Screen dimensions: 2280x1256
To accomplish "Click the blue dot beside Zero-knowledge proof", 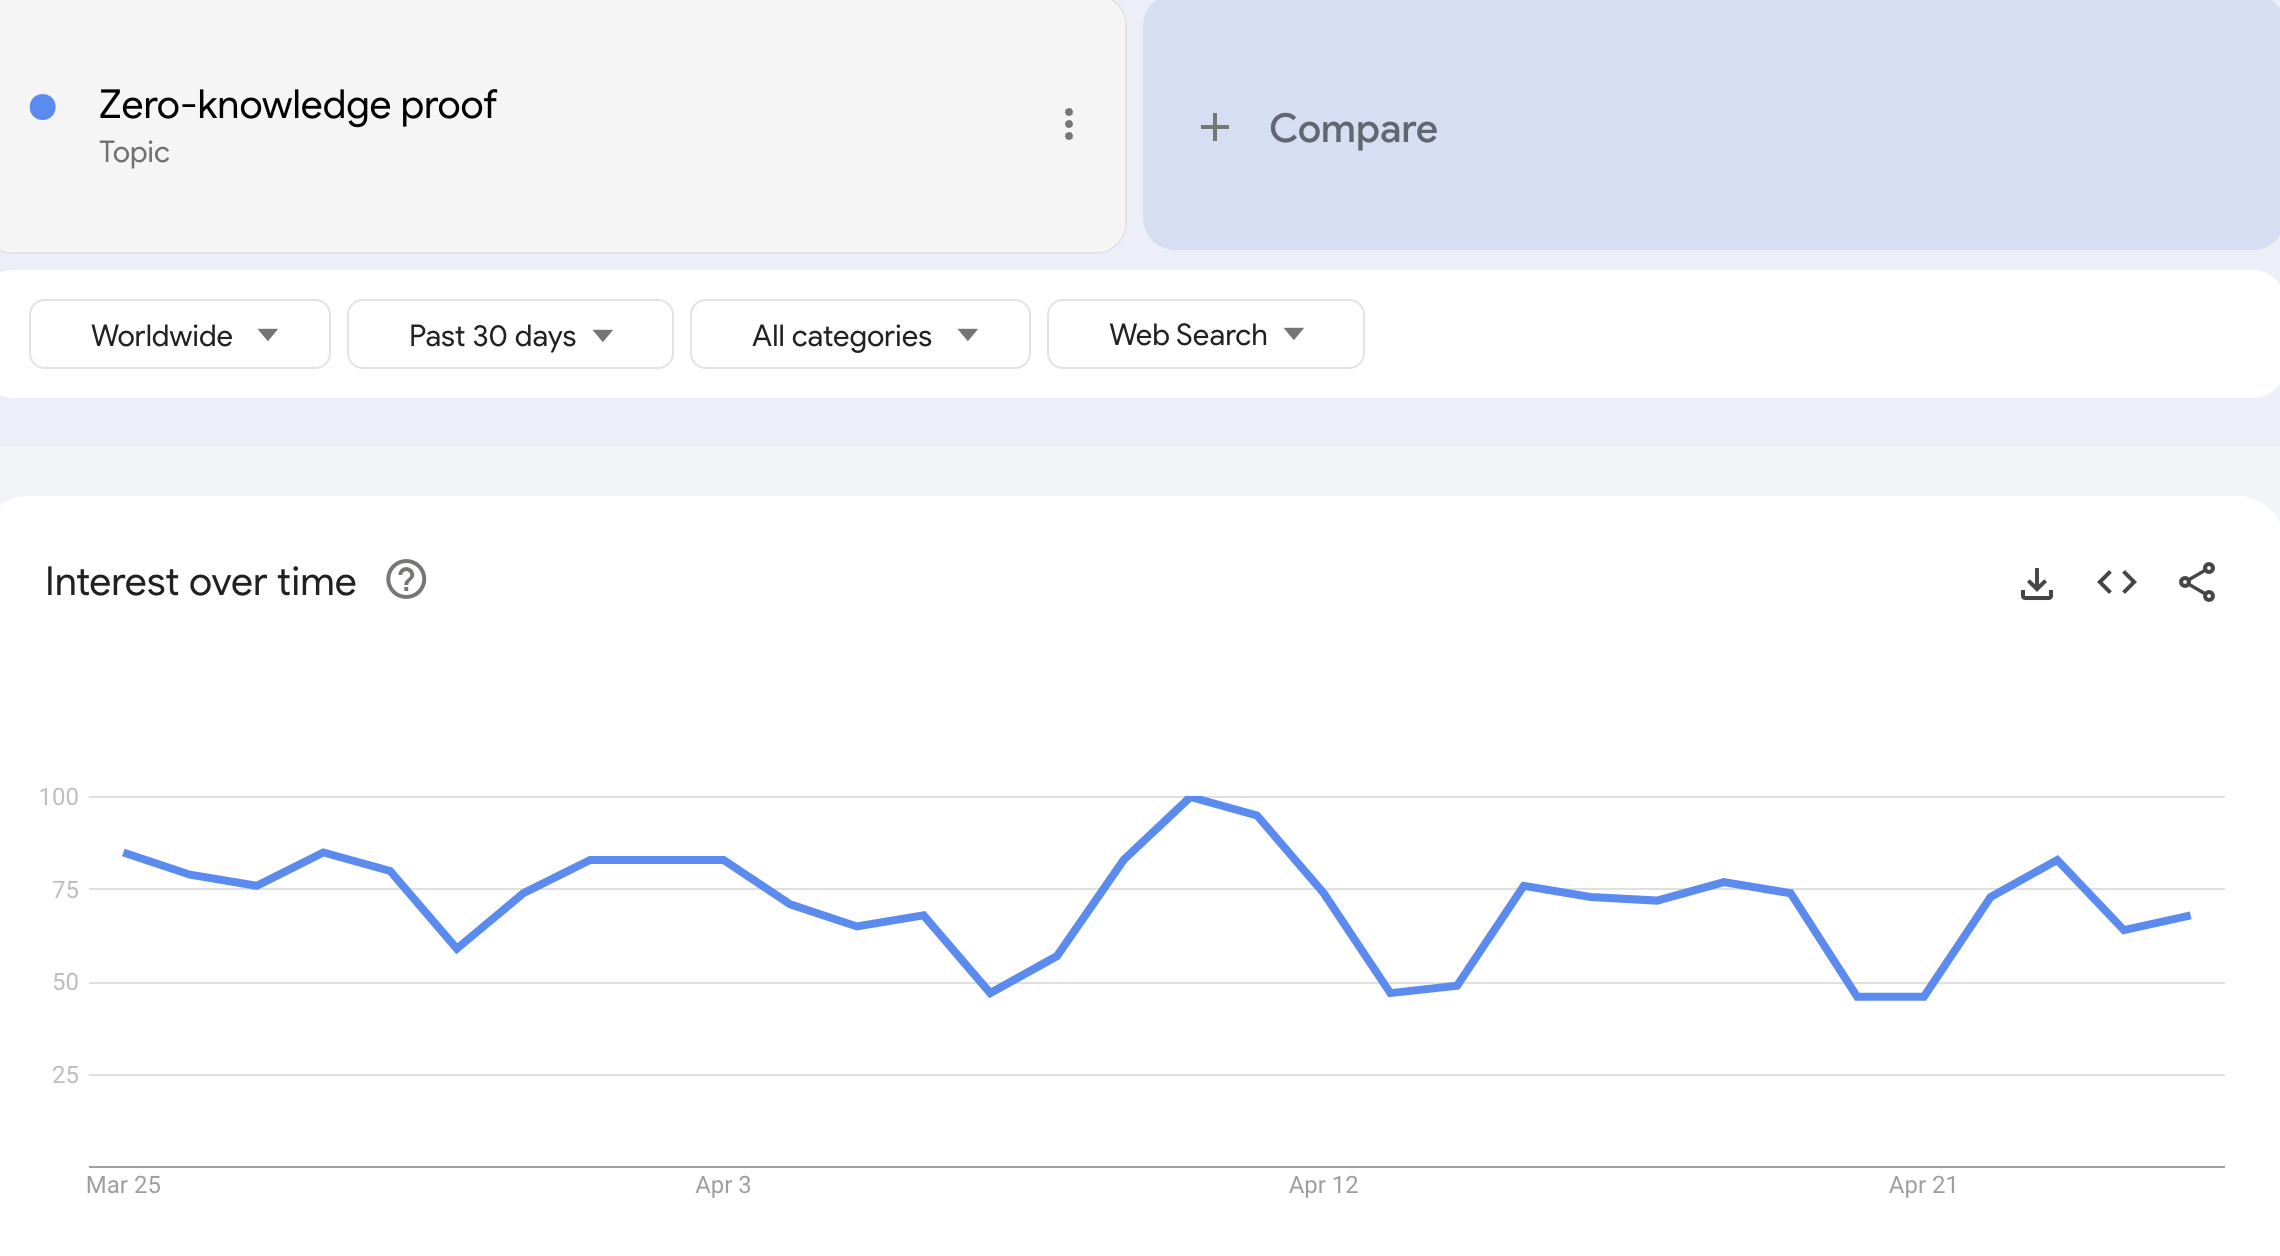I will [x=43, y=107].
